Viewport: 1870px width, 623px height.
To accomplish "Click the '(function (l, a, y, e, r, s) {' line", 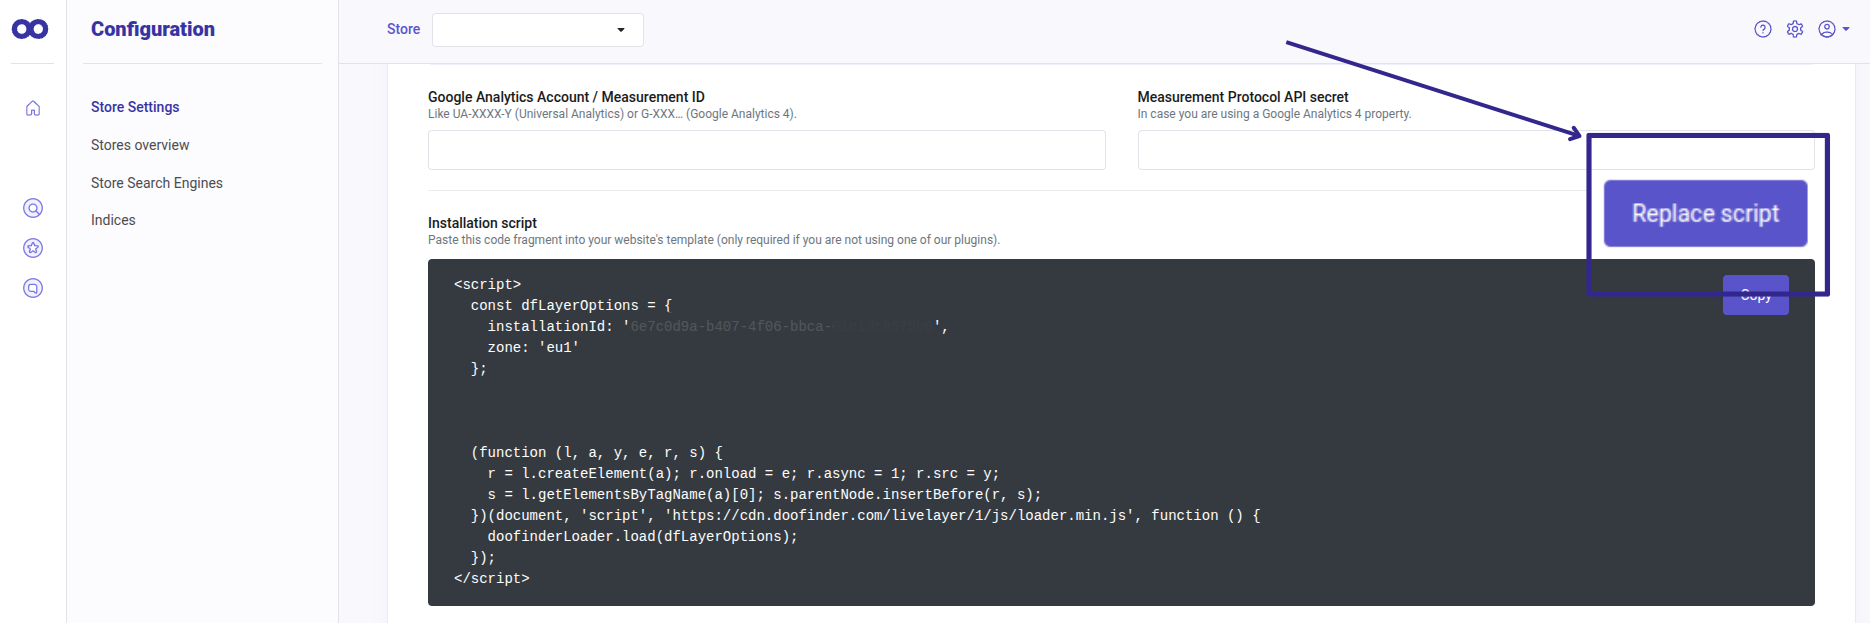I will (597, 453).
